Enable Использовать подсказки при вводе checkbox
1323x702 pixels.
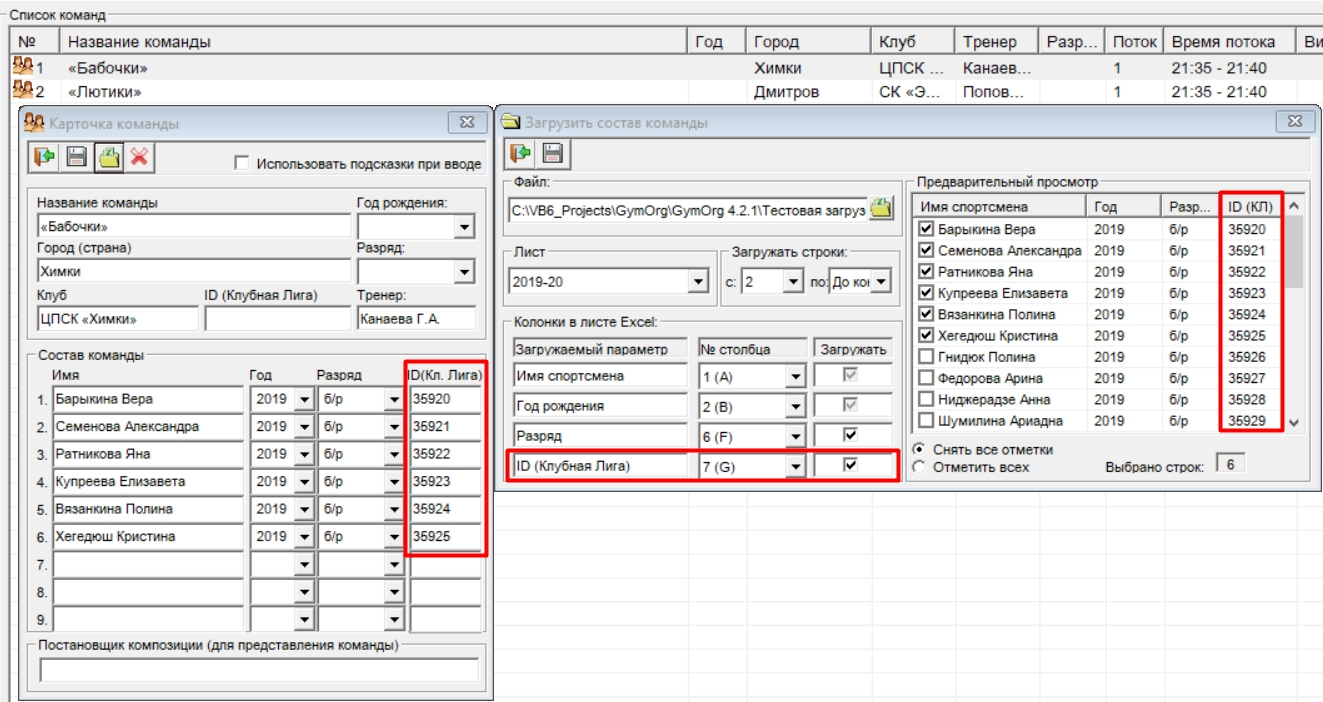[241, 163]
